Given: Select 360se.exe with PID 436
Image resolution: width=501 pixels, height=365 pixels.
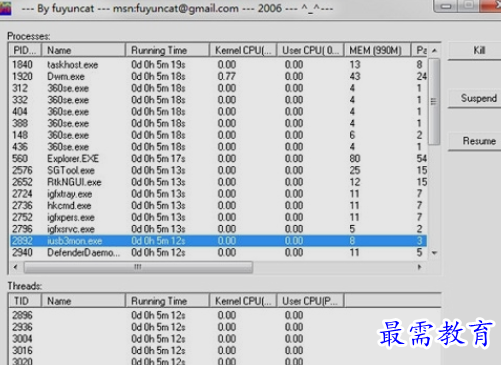Looking at the screenshot, I should pyautogui.click(x=218, y=147).
